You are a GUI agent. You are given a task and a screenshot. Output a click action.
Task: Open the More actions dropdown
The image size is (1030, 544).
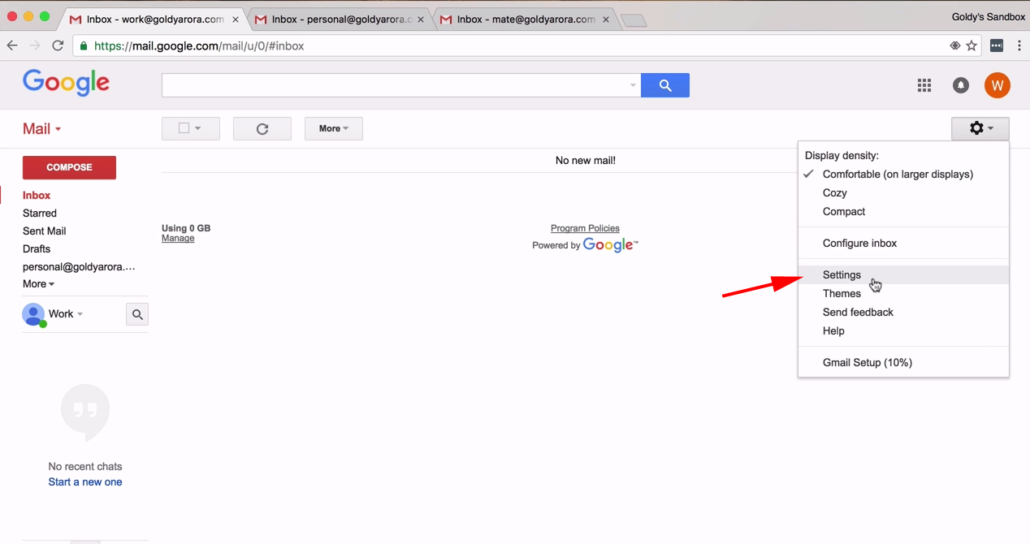(334, 129)
